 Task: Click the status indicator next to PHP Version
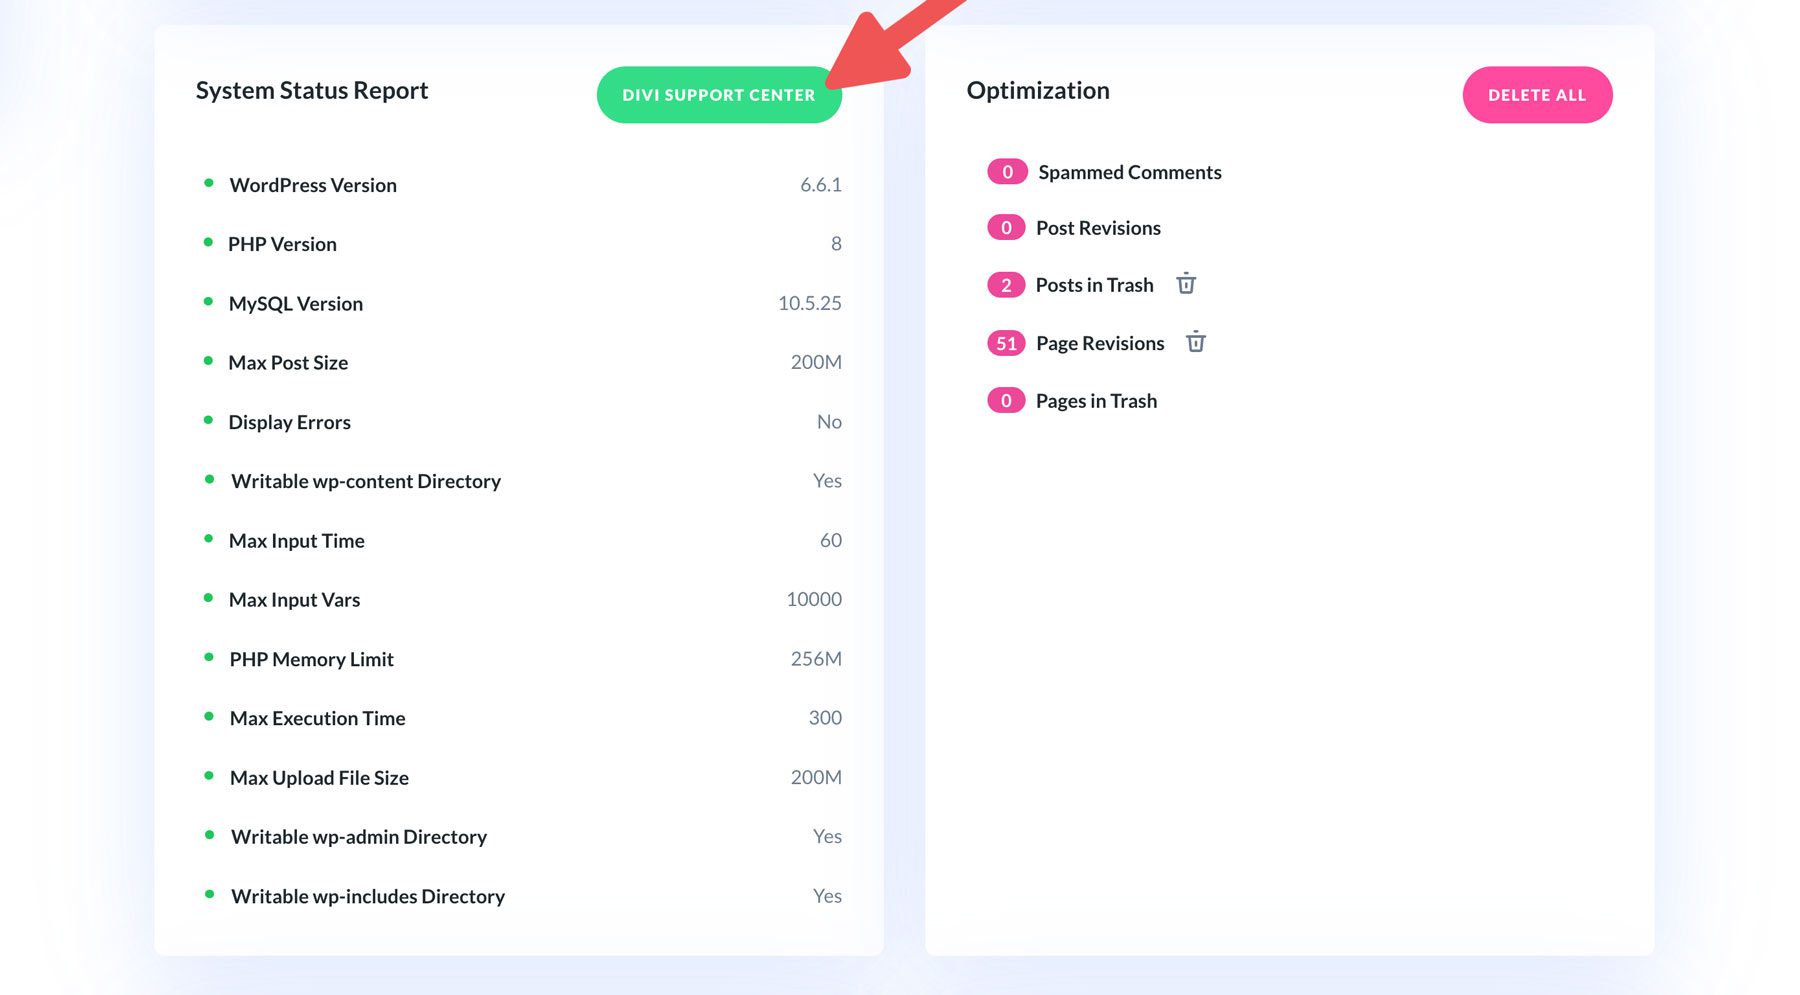[x=209, y=240]
